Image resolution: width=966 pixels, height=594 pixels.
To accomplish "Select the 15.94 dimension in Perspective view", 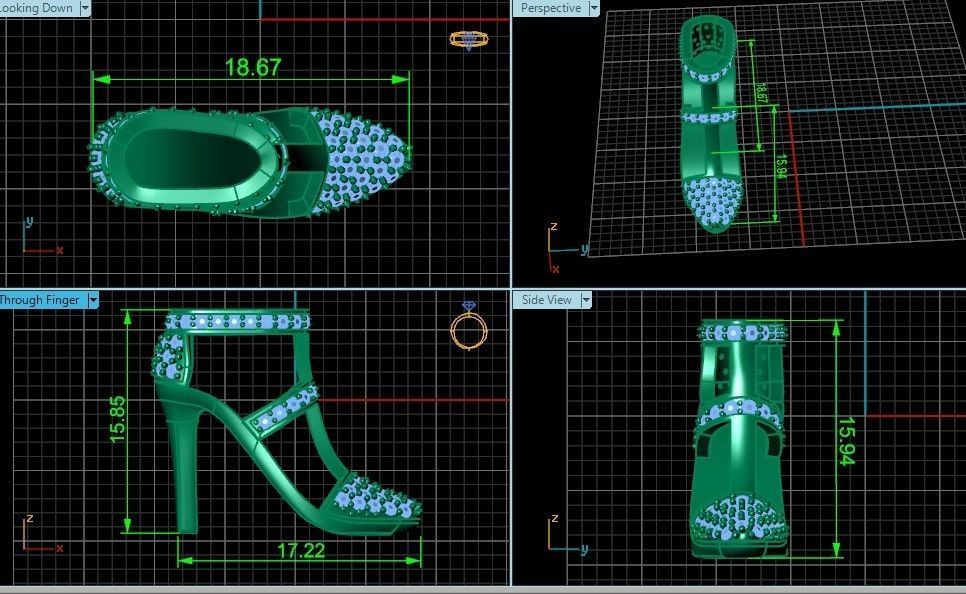I will [781, 166].
